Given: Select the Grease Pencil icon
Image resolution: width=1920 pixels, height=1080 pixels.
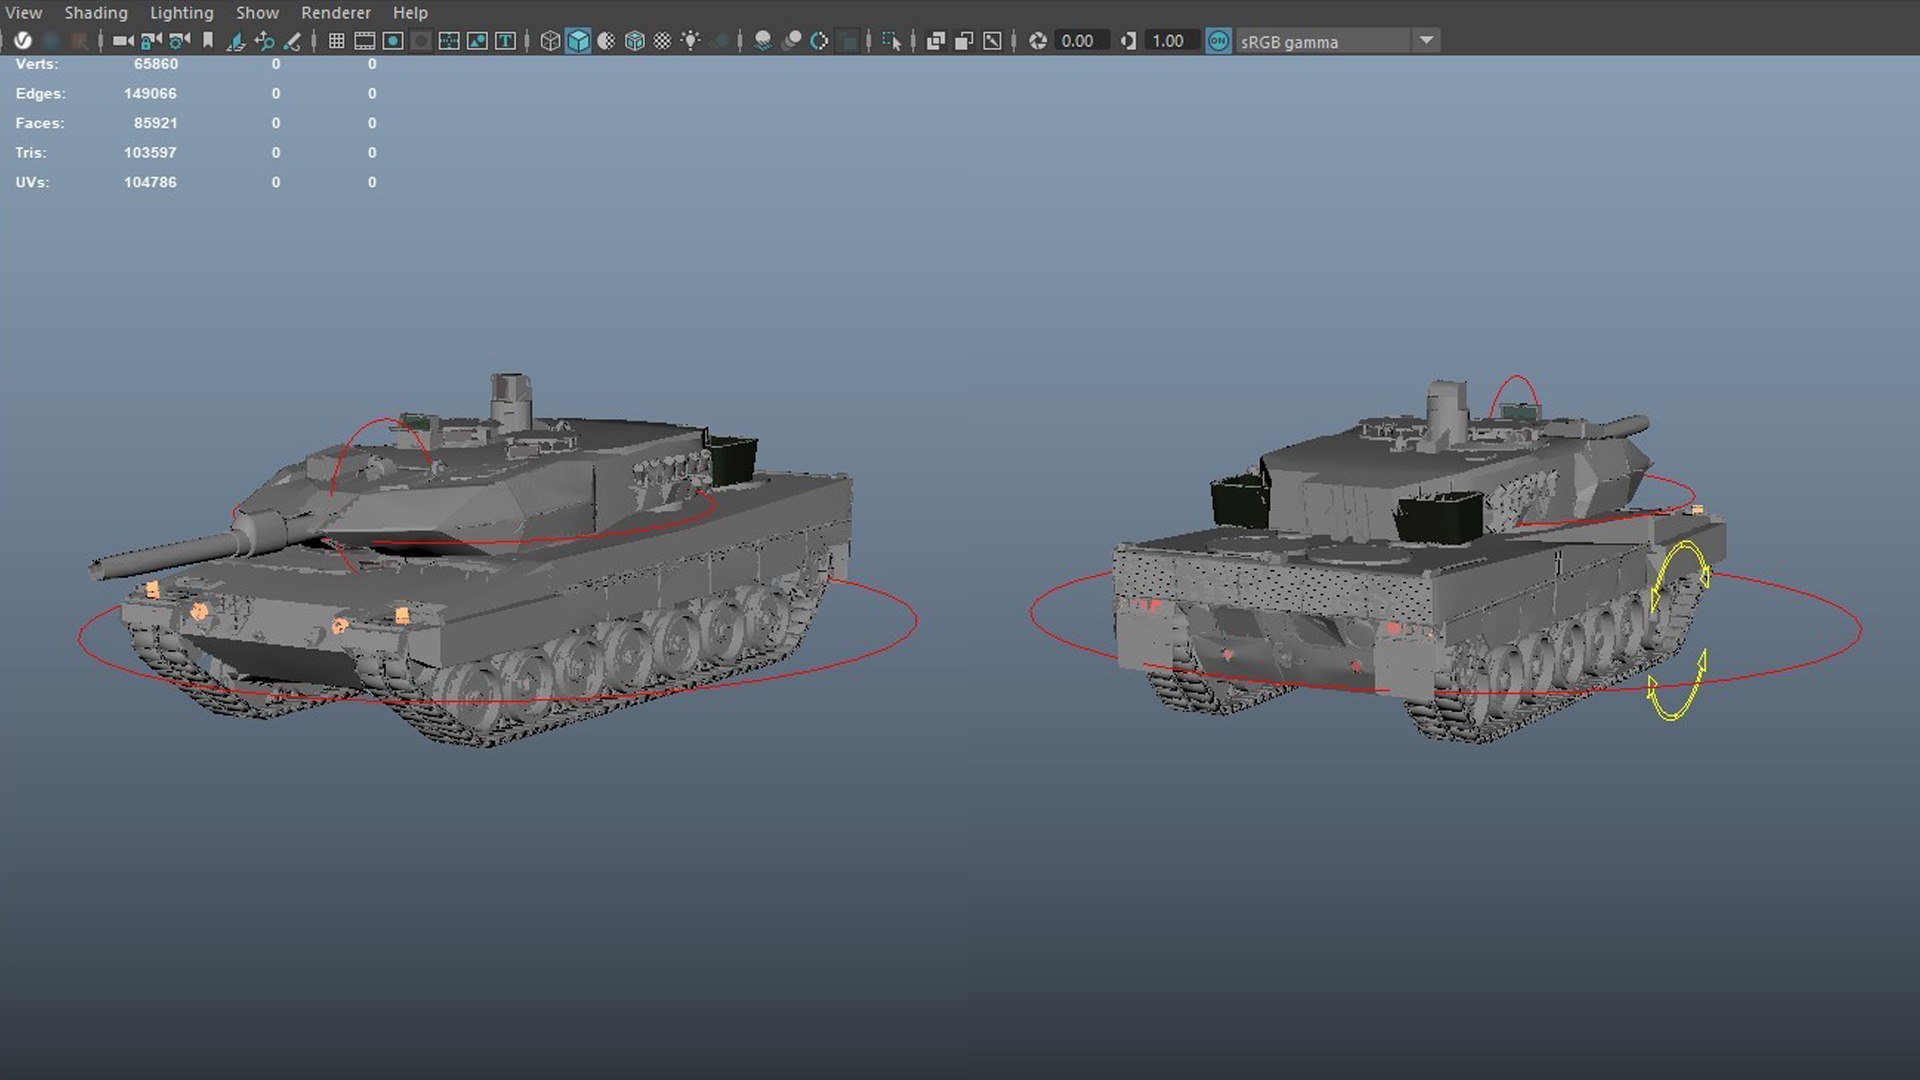Looking at the screenshot, I should coord(292,41).
